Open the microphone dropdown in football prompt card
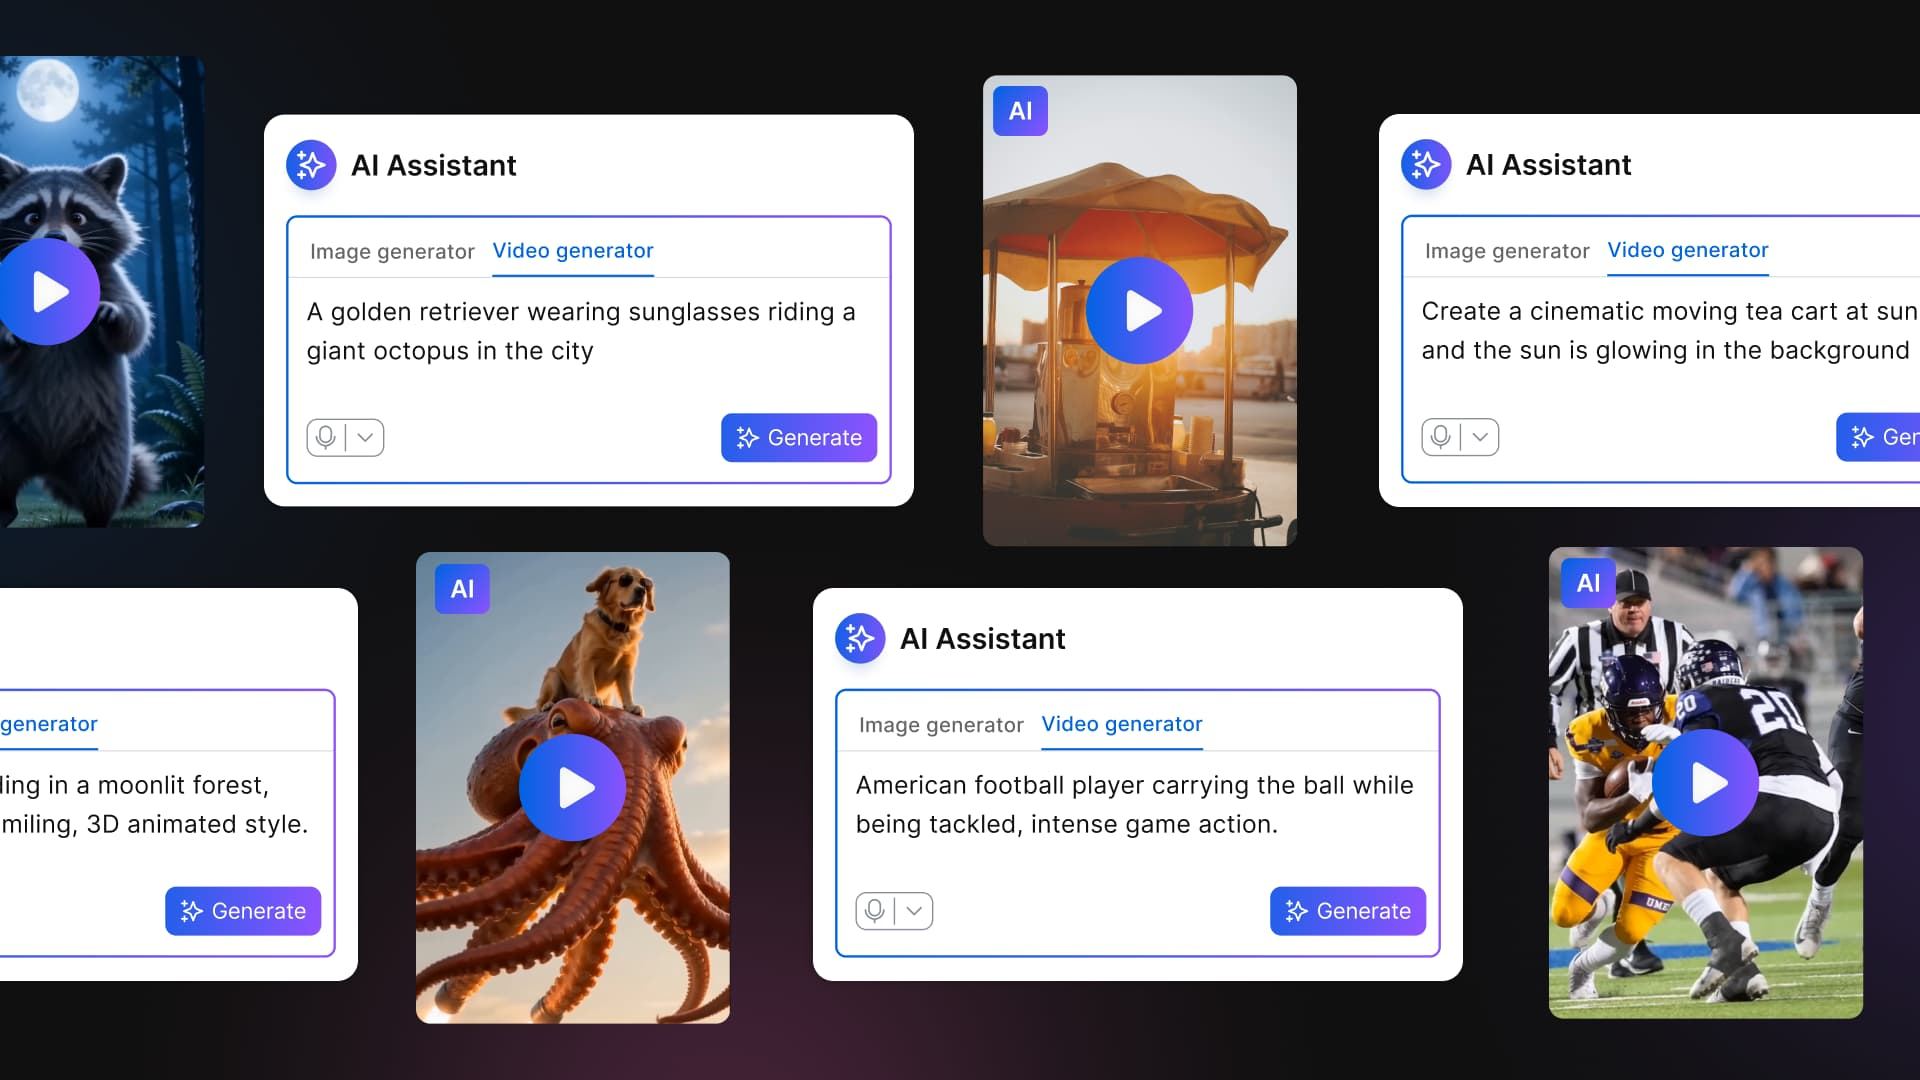 click(x=915, y=910)
